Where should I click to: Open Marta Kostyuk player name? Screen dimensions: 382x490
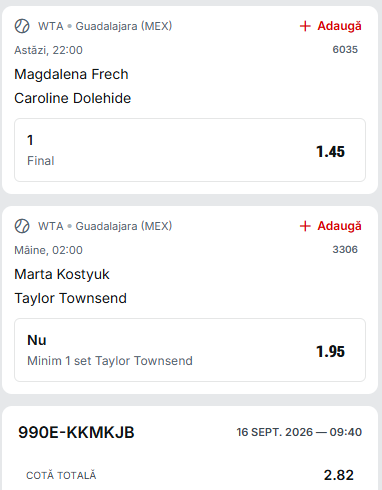[x=62, y=274]
